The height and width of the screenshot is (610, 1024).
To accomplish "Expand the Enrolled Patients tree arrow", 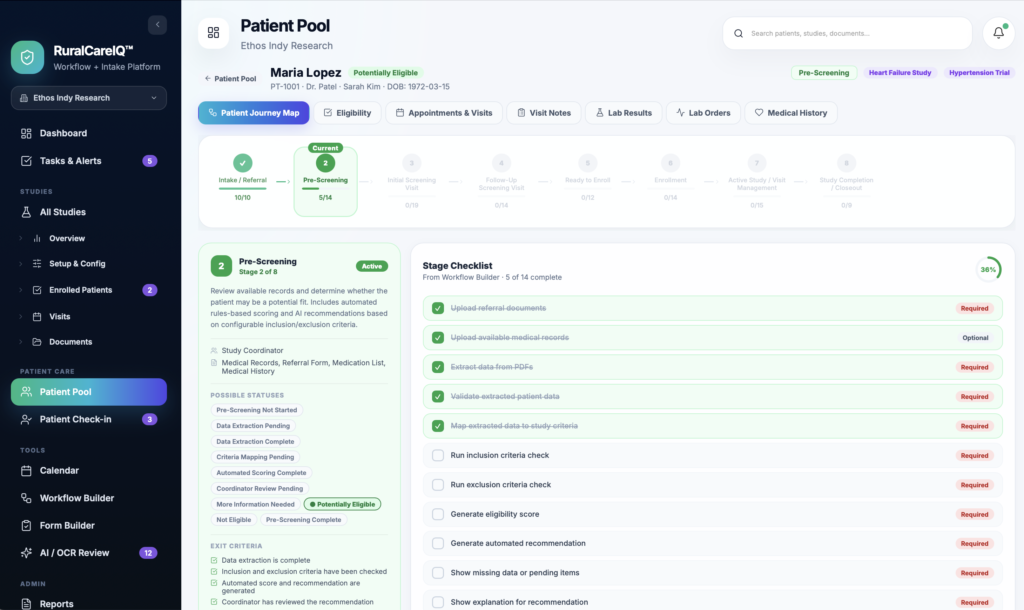I will [21, 290].
